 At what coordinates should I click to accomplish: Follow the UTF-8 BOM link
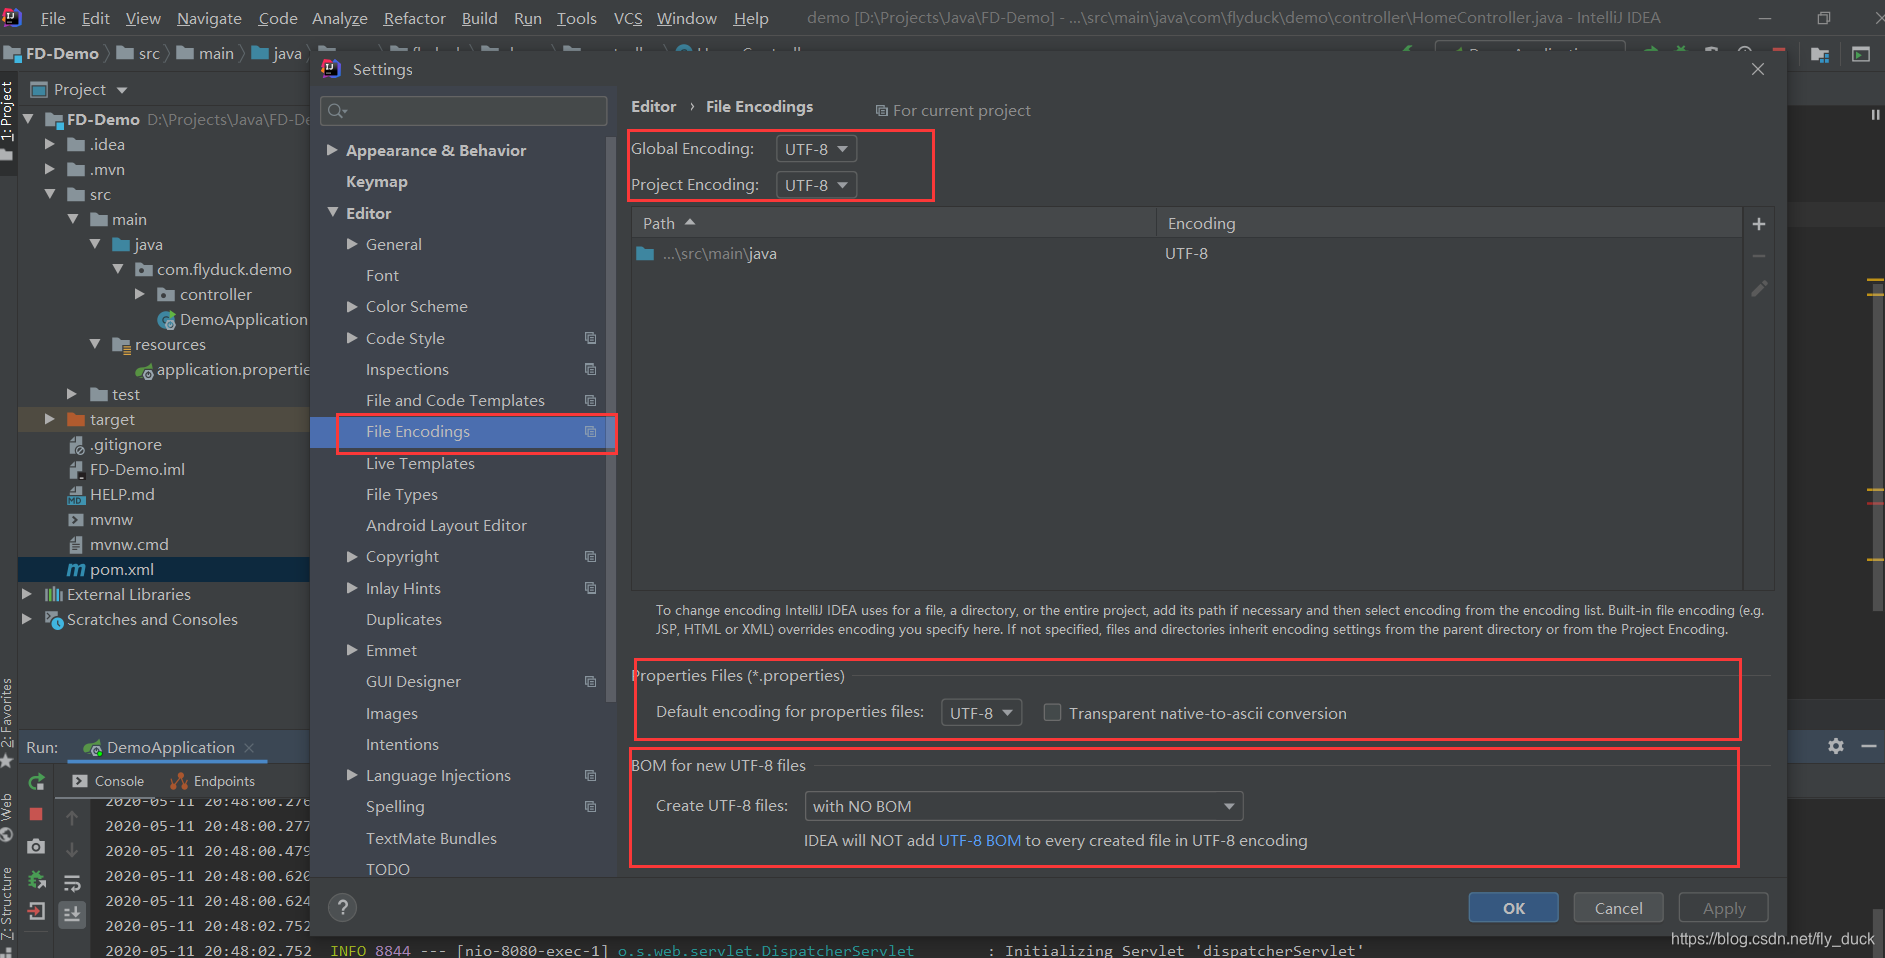tap(979, 841)
